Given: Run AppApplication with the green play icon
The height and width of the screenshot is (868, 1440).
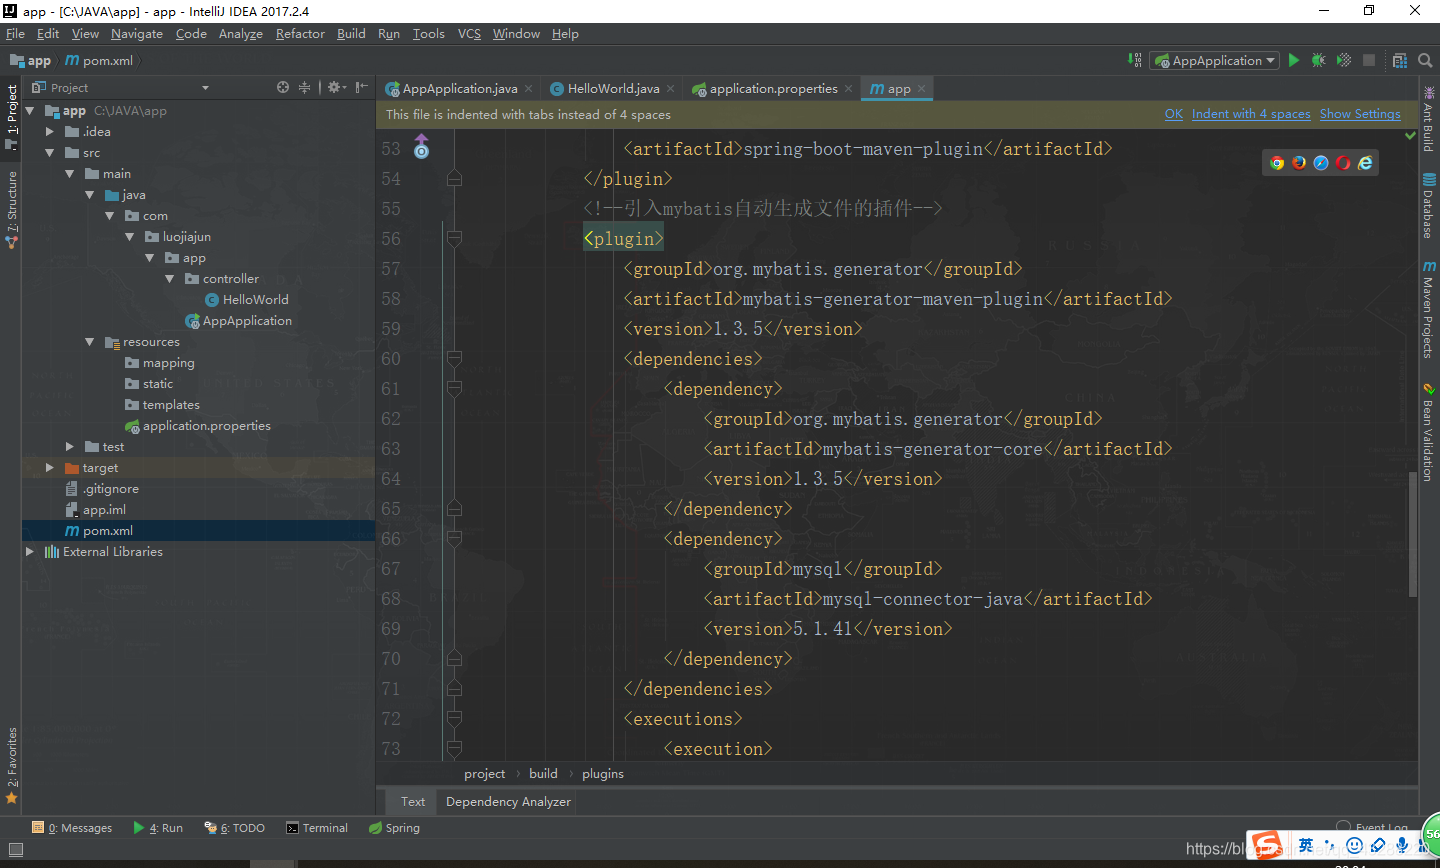Looking at the screenshot, I should pos(1294,60).
